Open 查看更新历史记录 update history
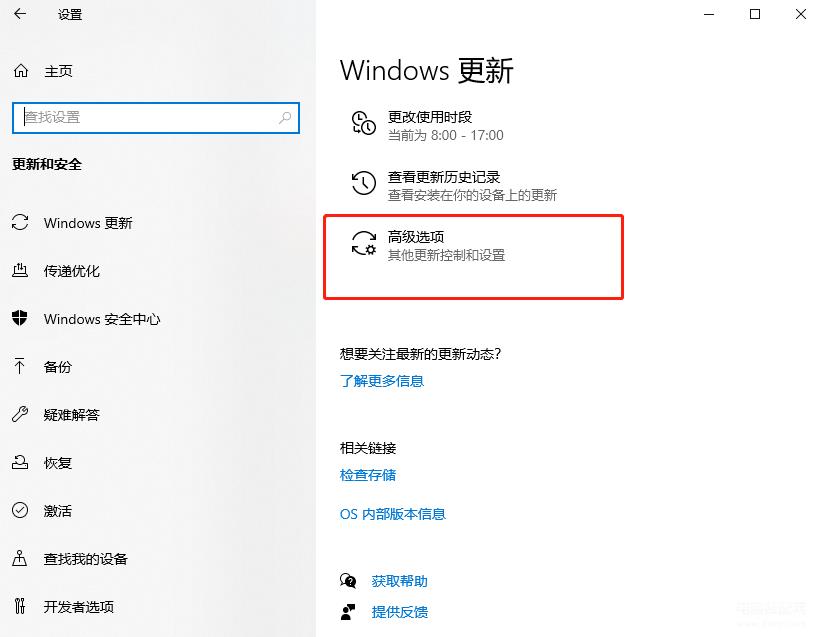Screen dimensions: 816x637 [454, 186]
